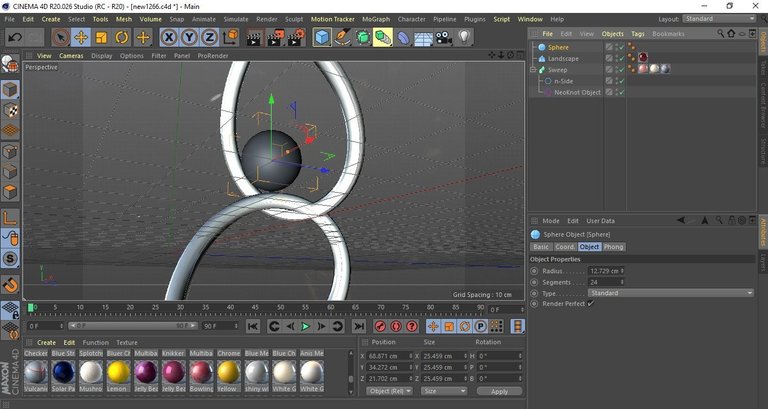The height and width of the screenshot is (409, 768).
Task: Open the MoGraph menu
Action: point(376,19)
